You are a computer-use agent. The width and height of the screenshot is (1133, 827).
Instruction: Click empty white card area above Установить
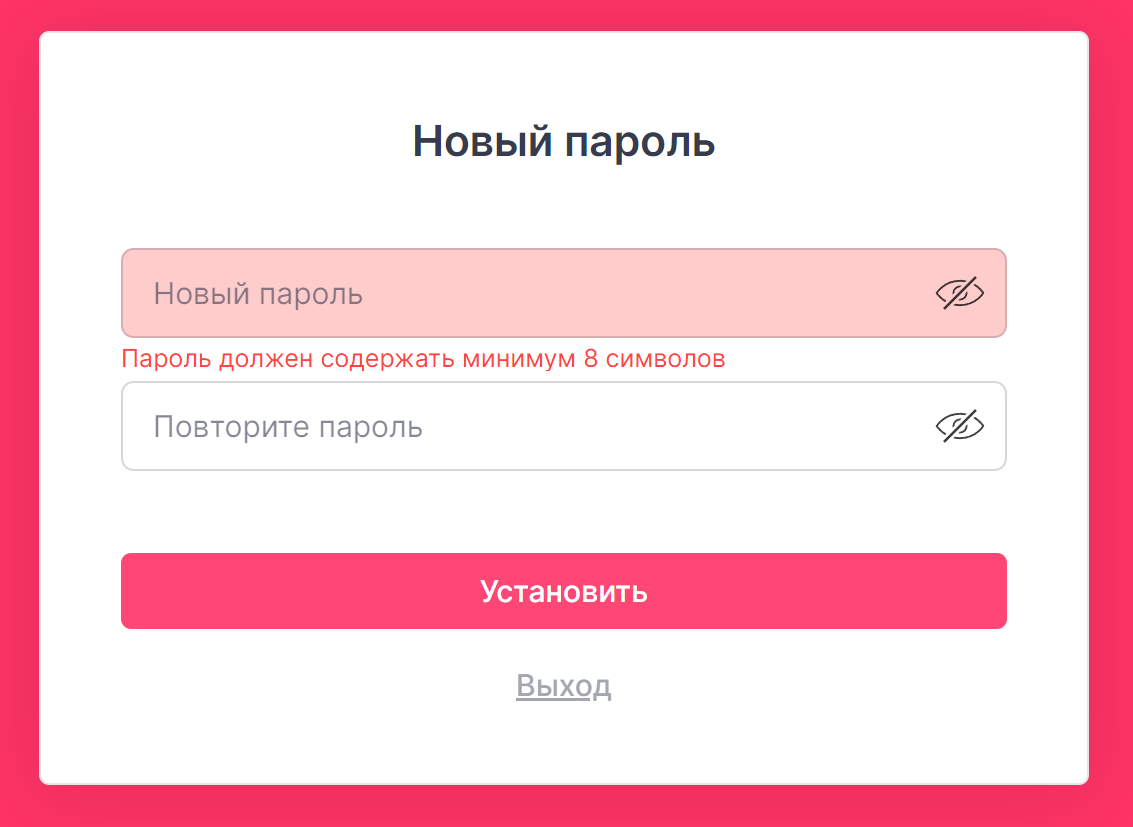point(564,511)
